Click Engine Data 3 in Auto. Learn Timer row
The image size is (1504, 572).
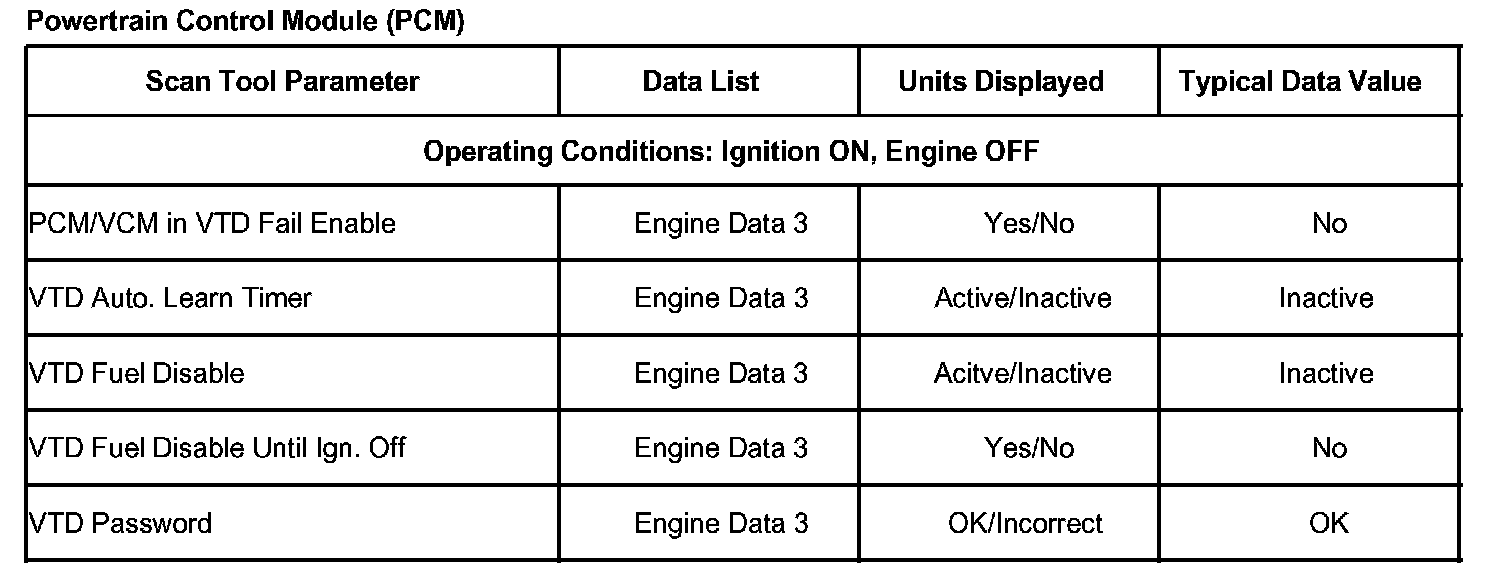pyautogui.click(x=721, y=298)
